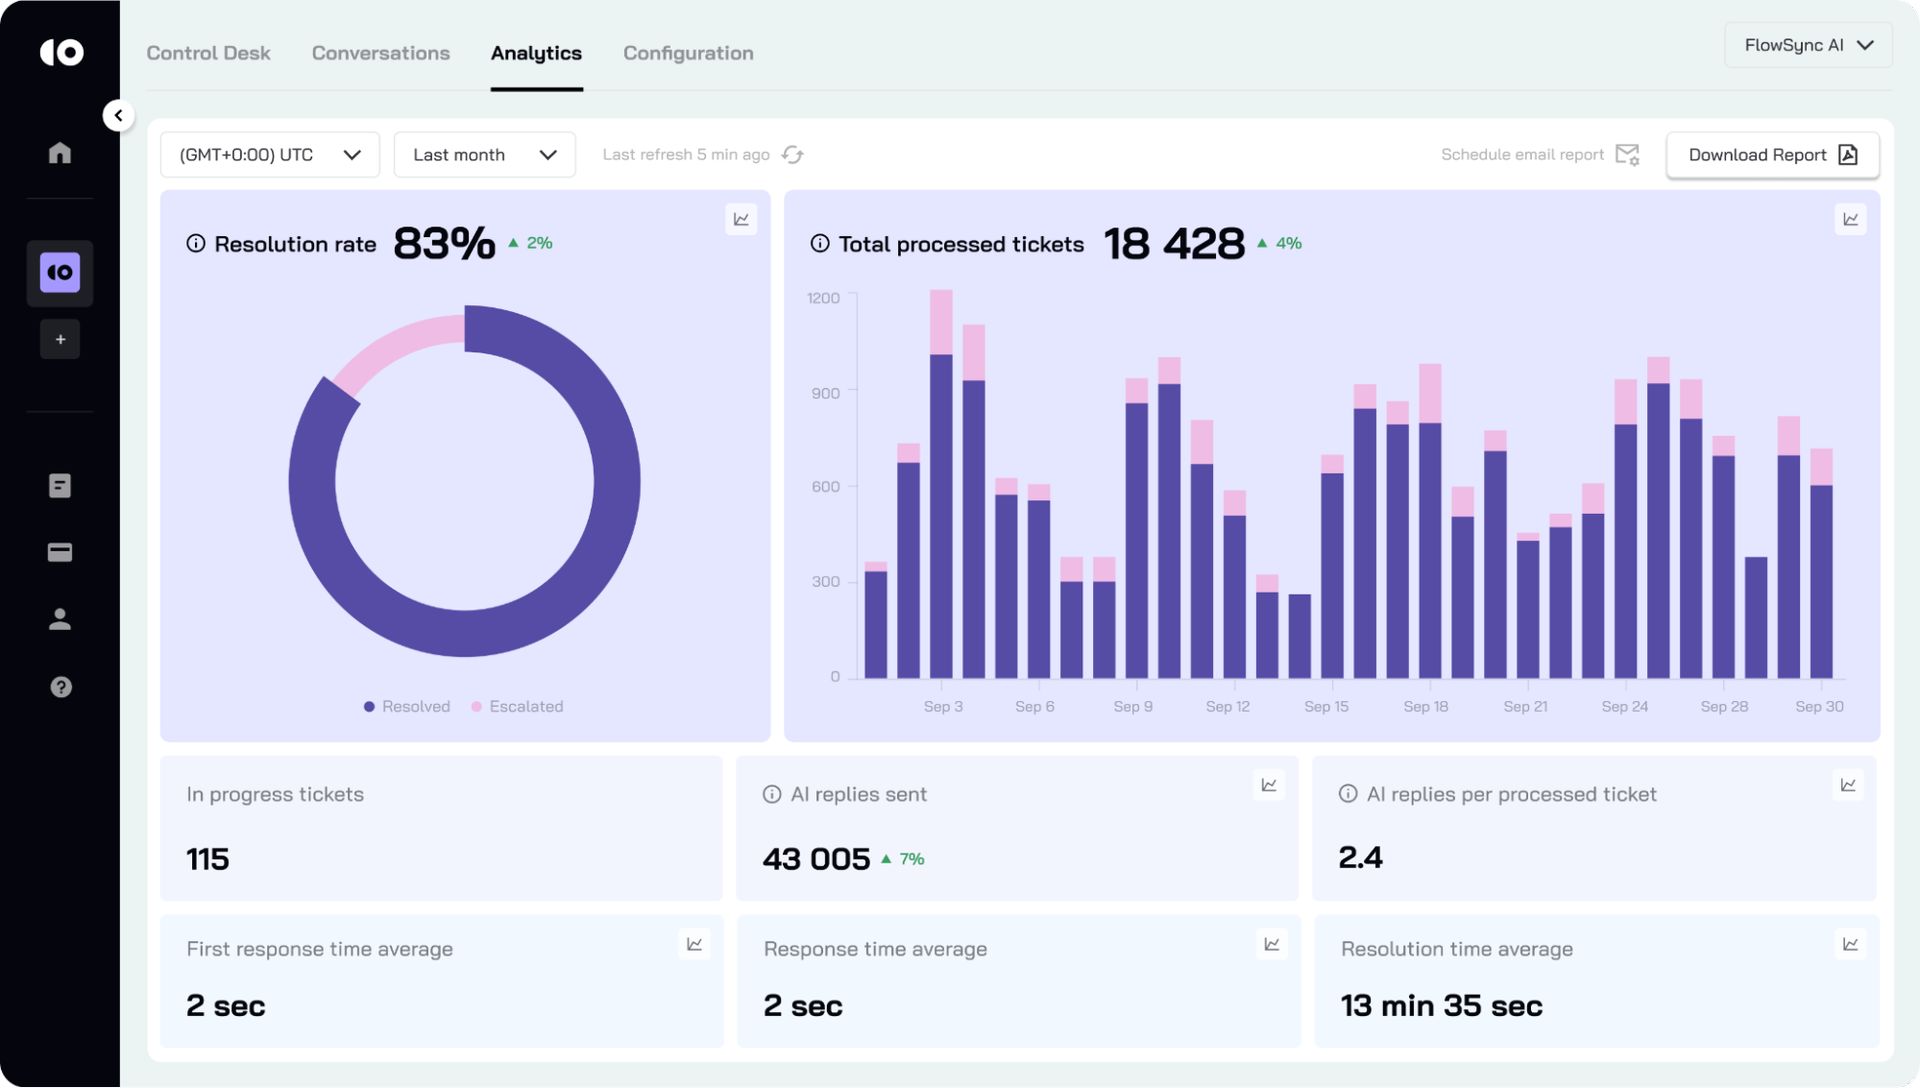This screenshot has width=1920, height=1088.
Task: Open the Last month date range dropdown
Action: 484,155
